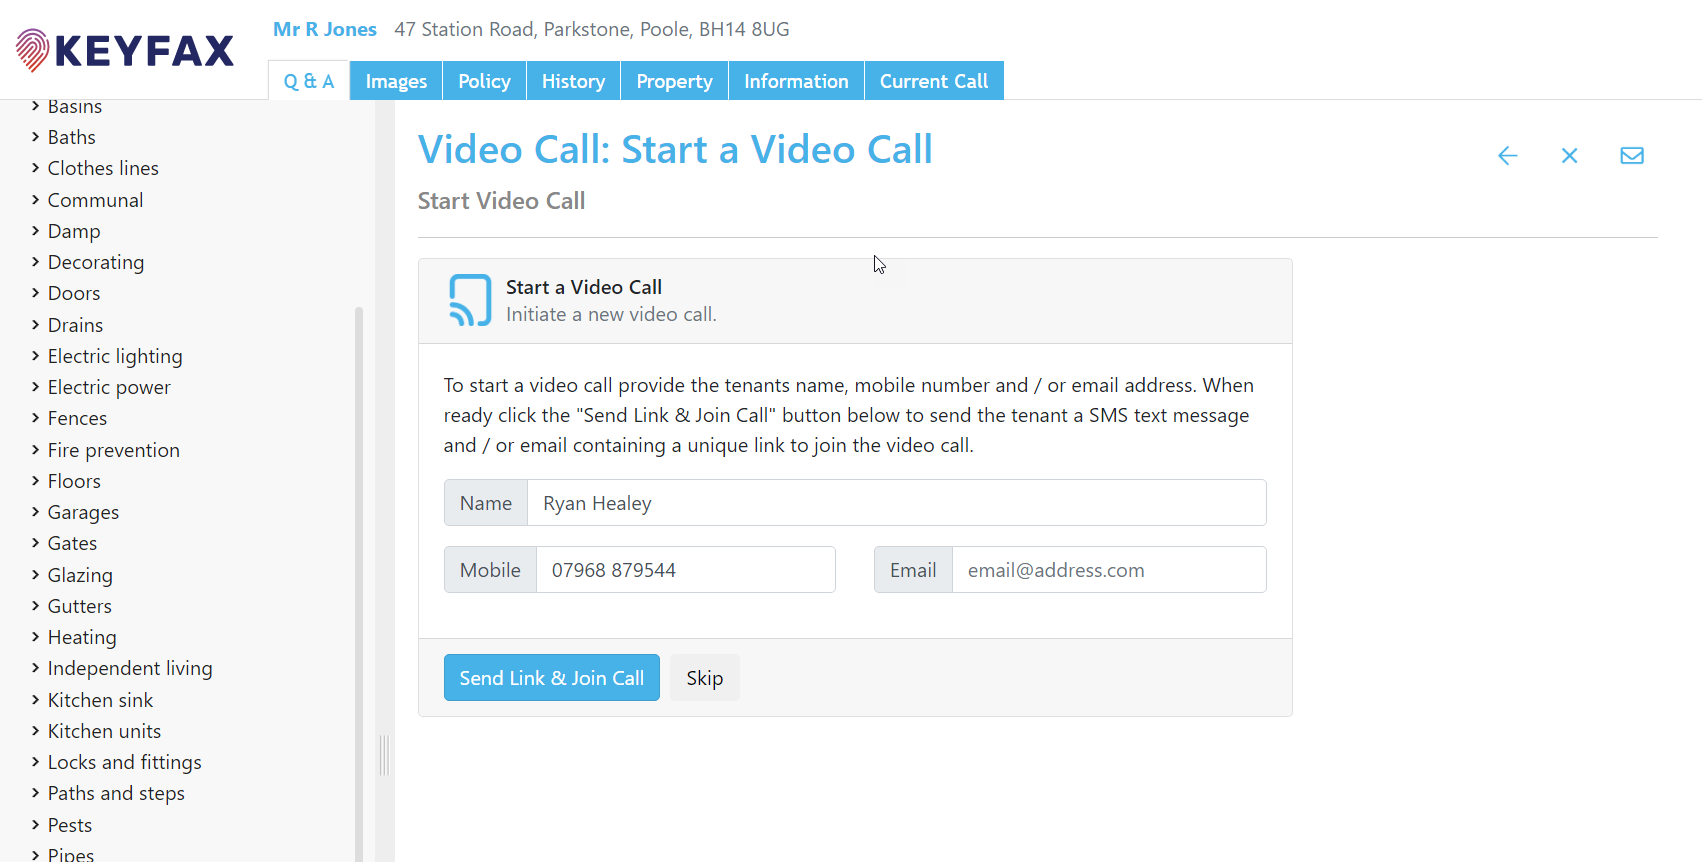
Task: Focus the Mobile number field
Action: pos(685,570)
